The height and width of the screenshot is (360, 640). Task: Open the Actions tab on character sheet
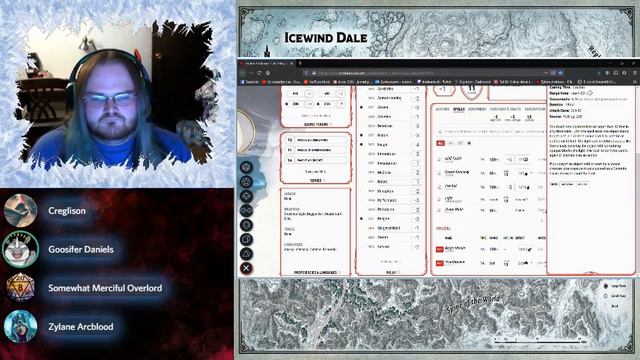(x=442, y=109)
